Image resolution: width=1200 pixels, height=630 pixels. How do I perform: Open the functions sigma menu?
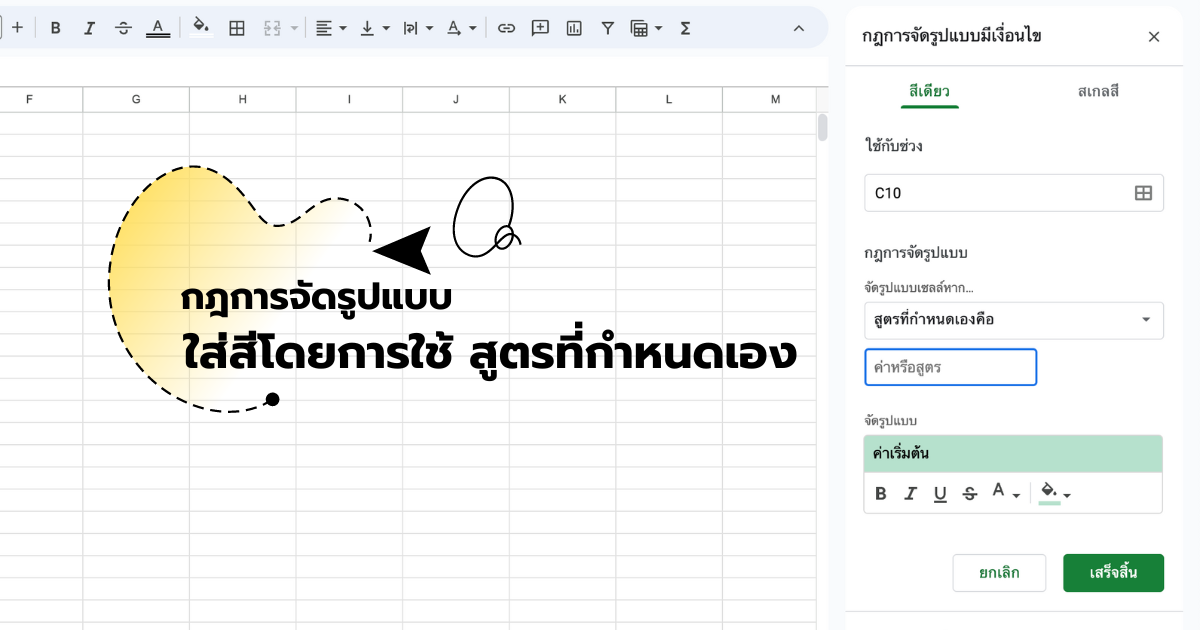685,28
